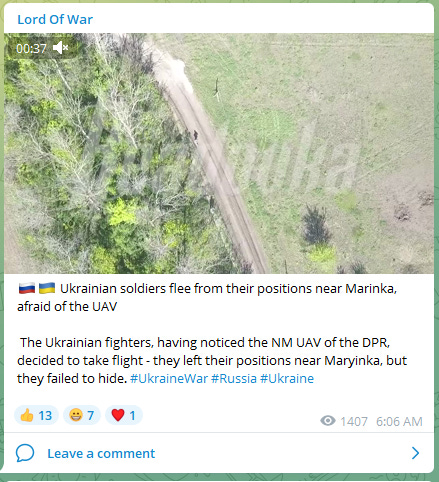Click the Russian flag emoji
This screenshot has height=482, width=439.
pos(27,288)
